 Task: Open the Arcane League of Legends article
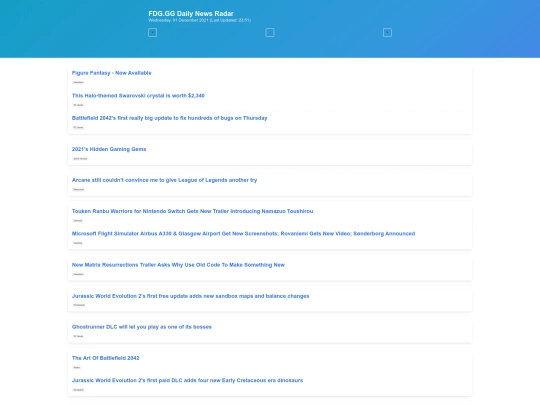164,180
